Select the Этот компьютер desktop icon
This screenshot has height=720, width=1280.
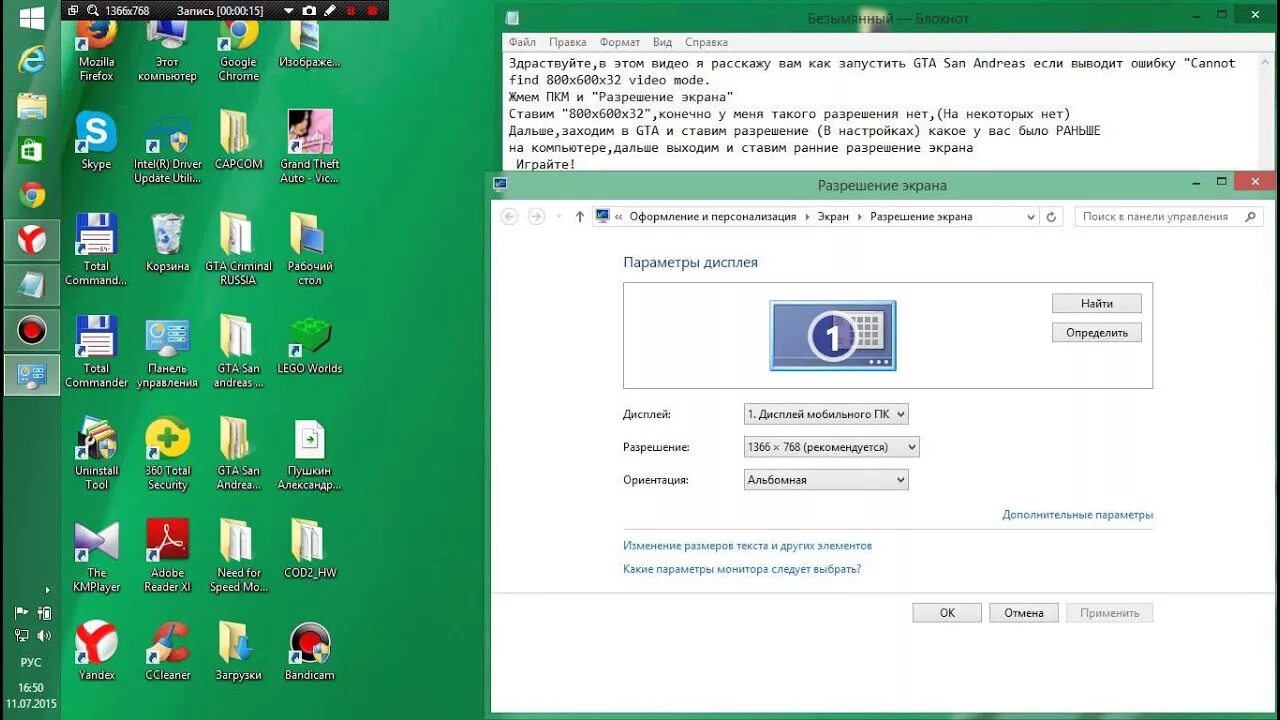click(x=167, y=52)
